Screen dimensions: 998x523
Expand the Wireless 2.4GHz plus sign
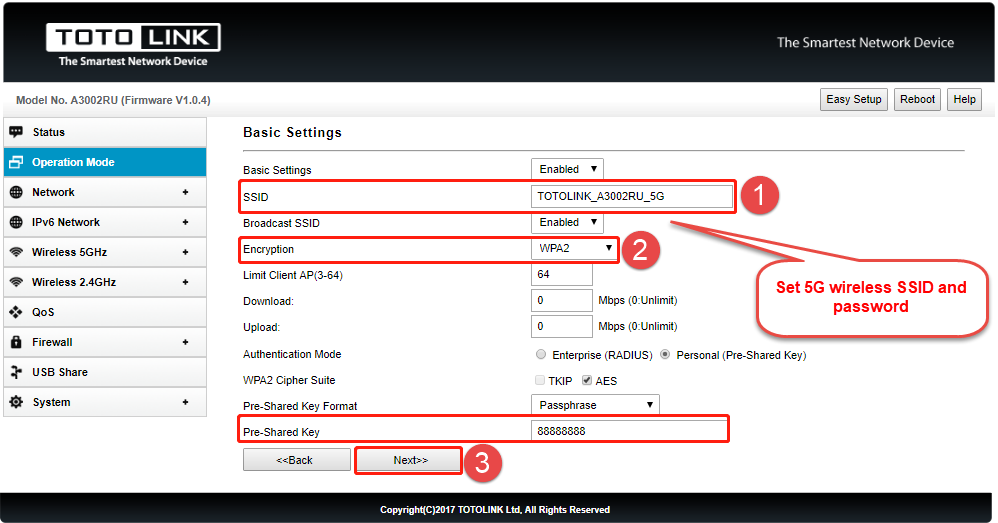(185, 282)
